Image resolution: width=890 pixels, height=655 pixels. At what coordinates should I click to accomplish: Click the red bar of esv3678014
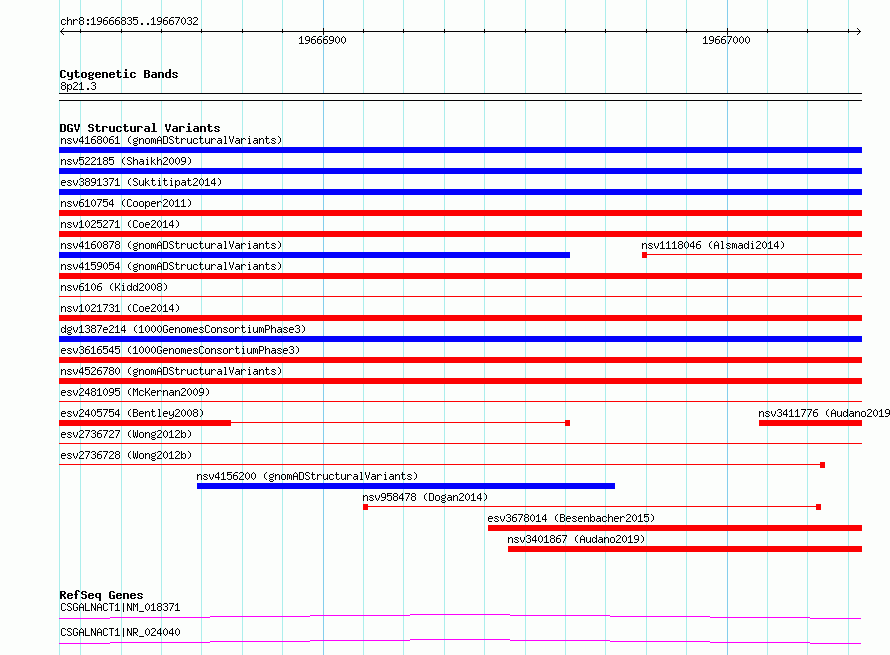[675, 528]
